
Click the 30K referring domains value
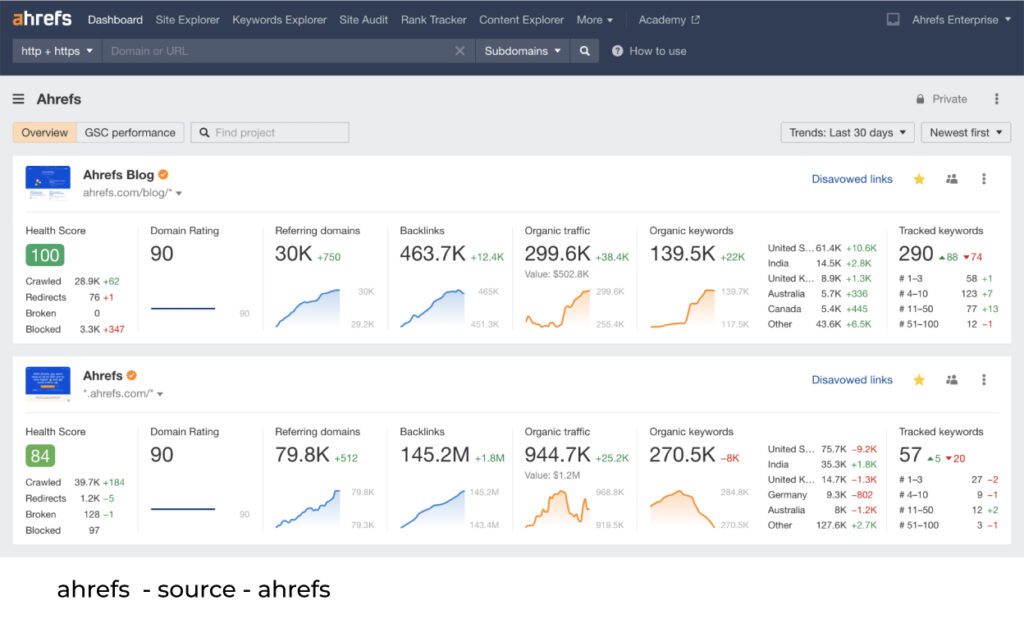click(x=293, y=253)
